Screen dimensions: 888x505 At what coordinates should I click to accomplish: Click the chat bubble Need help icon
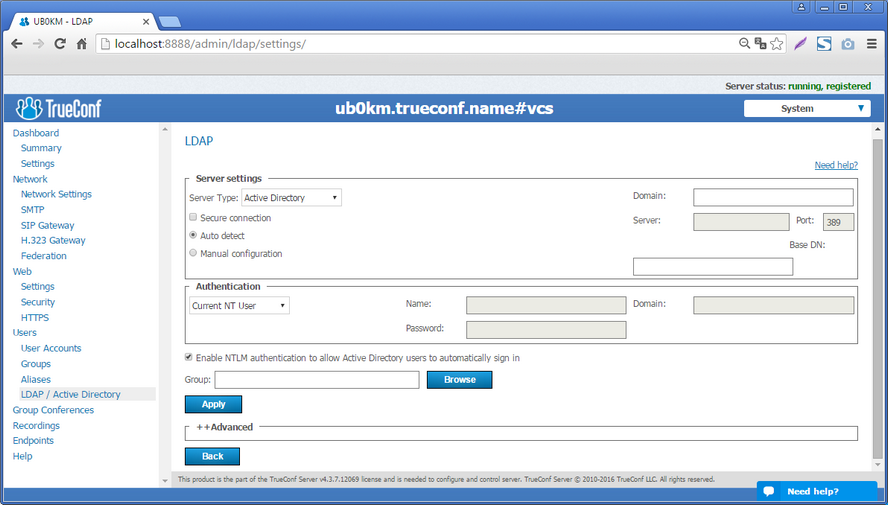(x=769, y=491)
